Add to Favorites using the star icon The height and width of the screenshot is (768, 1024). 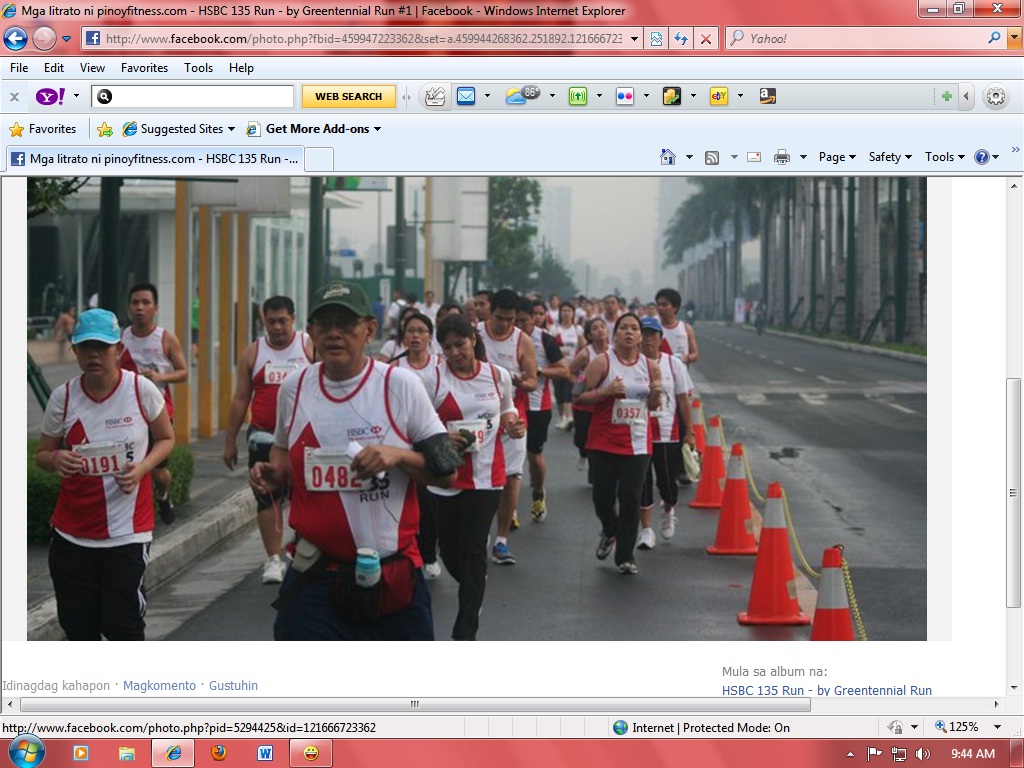click(18, 128)
